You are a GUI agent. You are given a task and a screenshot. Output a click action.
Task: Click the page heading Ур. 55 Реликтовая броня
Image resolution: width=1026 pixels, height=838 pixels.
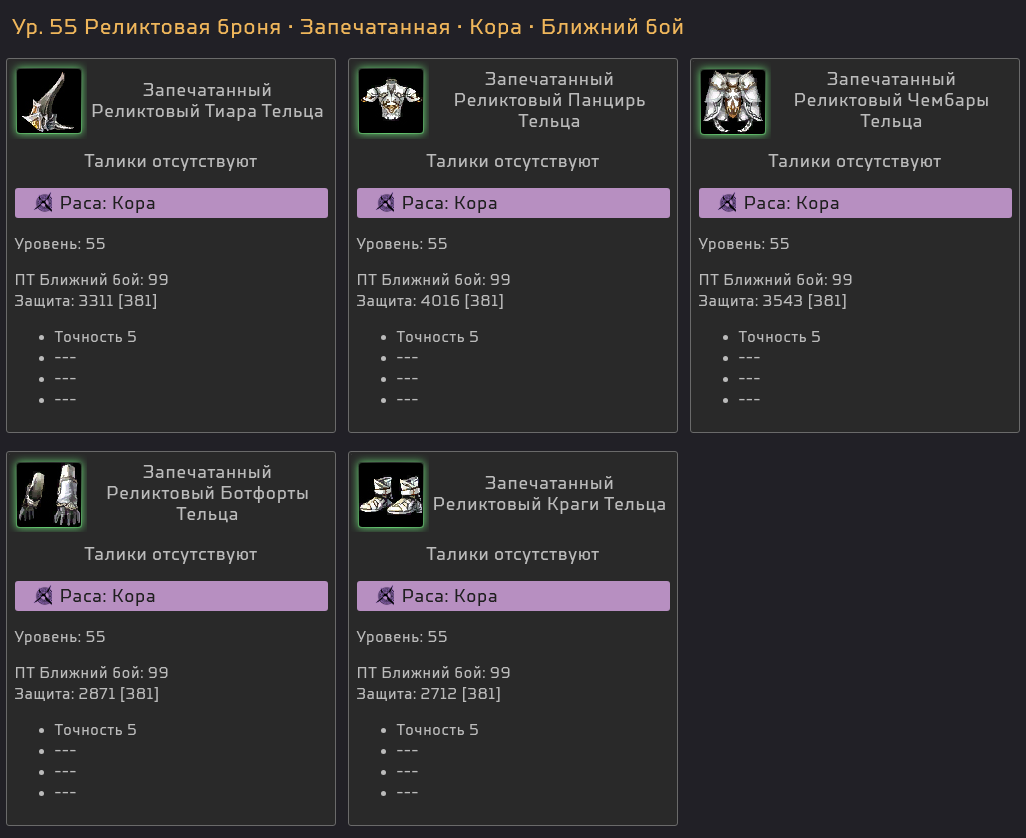tap(147, 27)
